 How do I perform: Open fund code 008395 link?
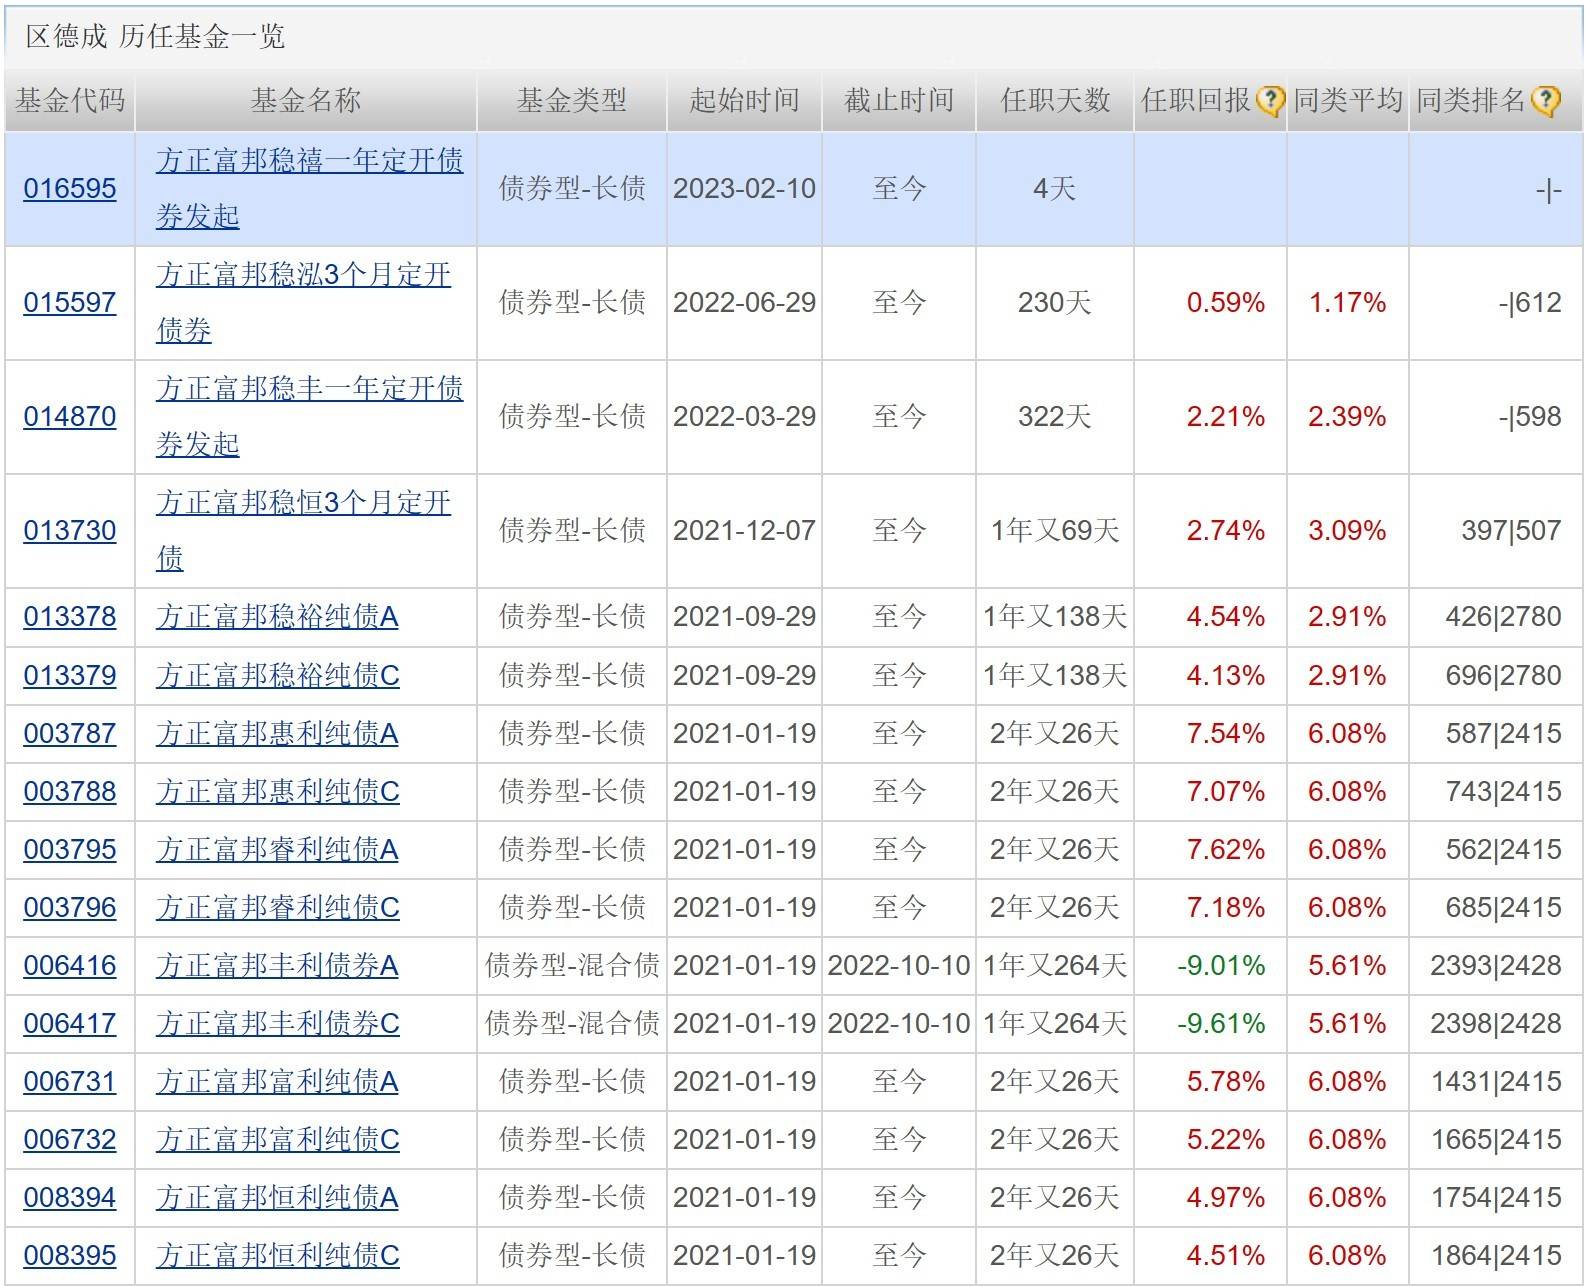coord(70,1256)
